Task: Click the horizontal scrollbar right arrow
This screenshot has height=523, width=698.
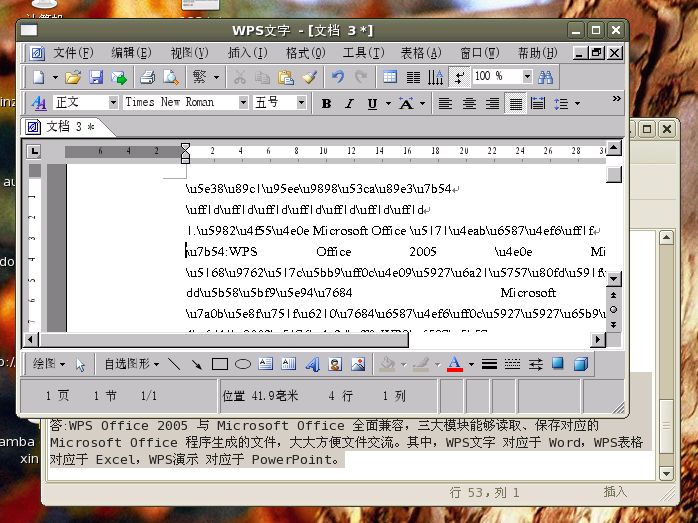Action: [598, 340]
